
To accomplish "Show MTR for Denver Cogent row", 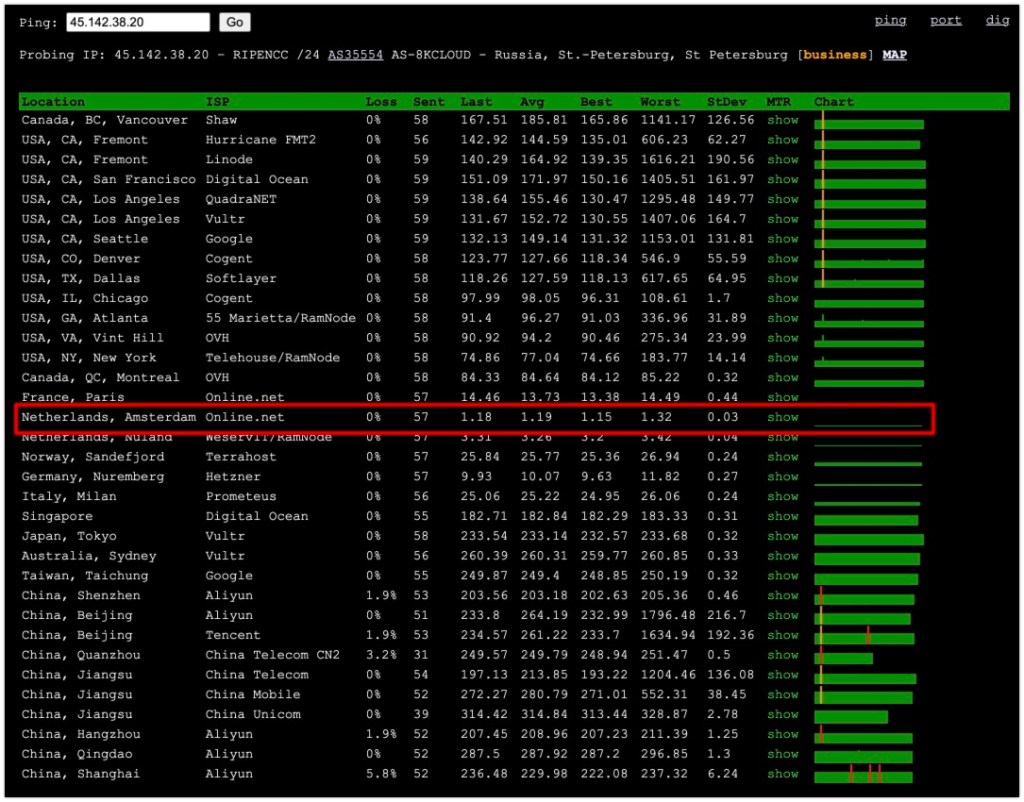I will tap(782, 259).
